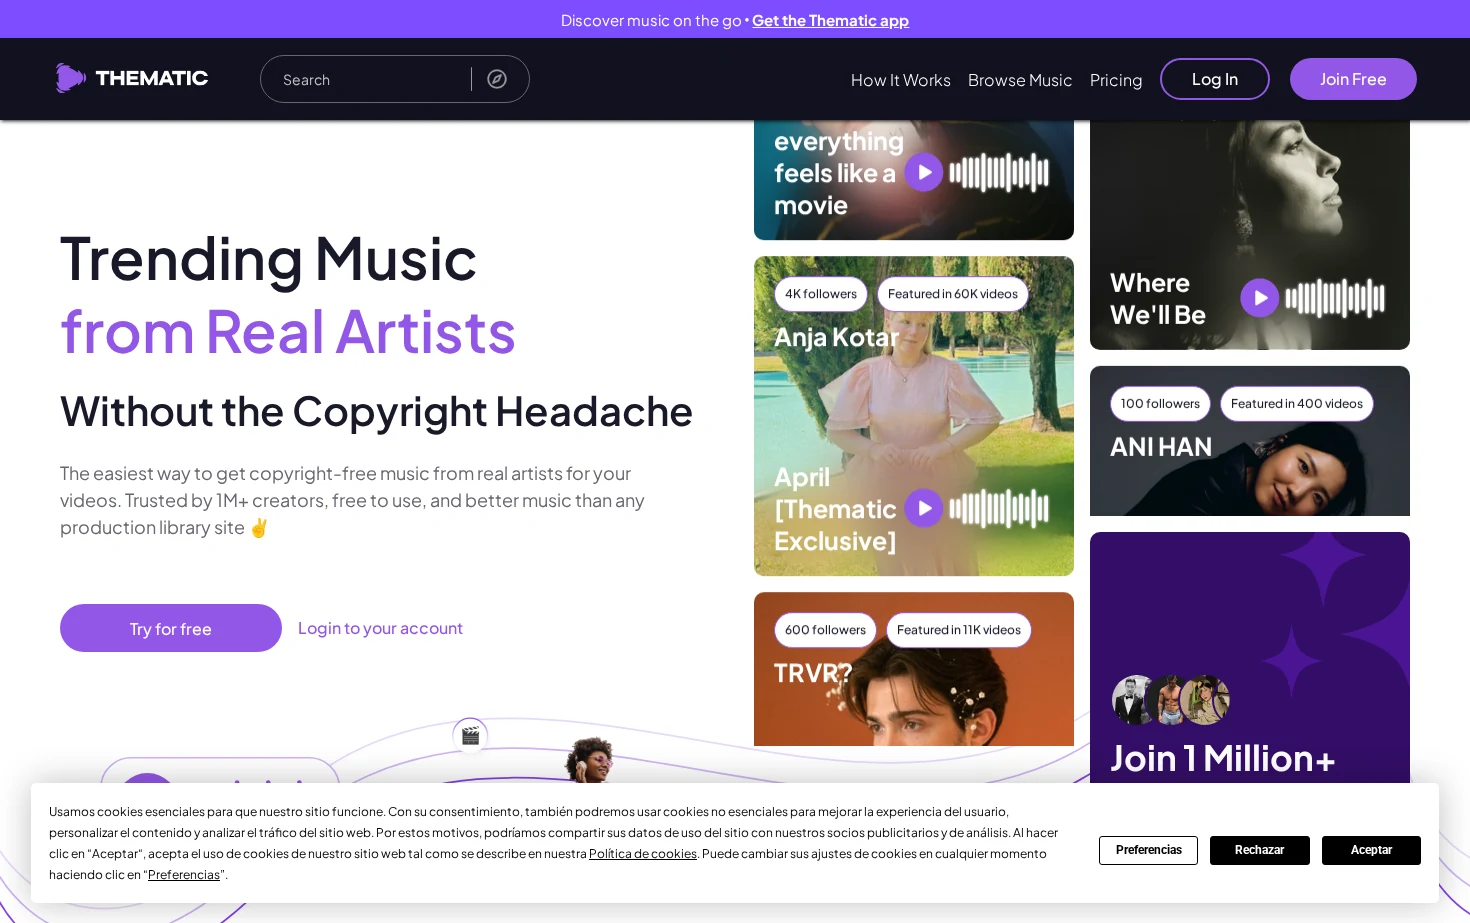Click the clapperboard icon on the curve
The width and height of the screenshot is (1470, 923).
click(x=470, y=736)
